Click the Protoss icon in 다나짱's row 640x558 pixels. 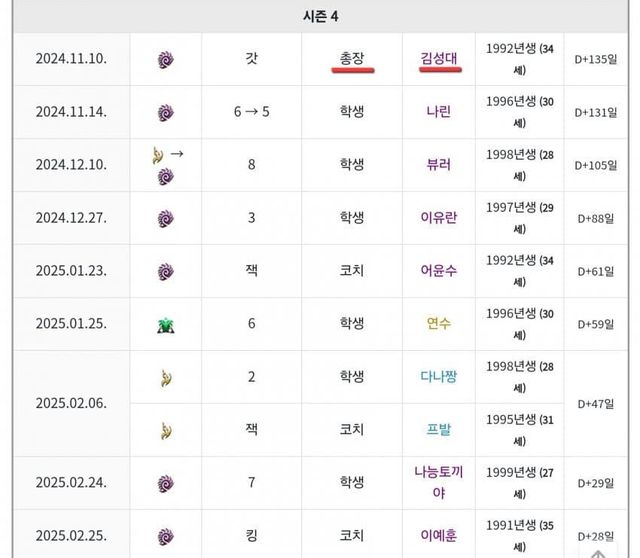[165, 377]
